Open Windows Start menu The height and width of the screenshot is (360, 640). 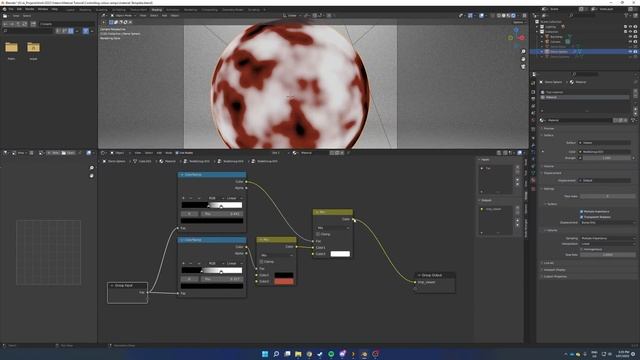click(x=264, y=354)
